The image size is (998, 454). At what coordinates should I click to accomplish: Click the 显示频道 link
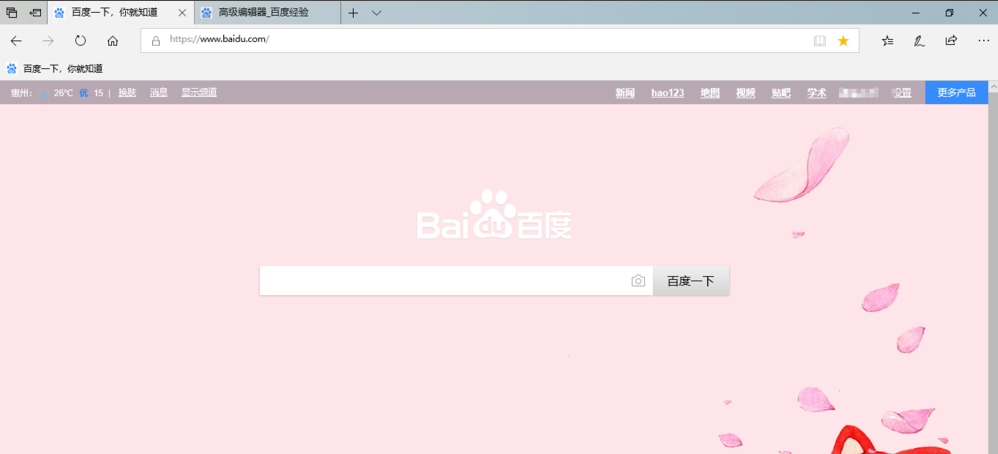pos(199,93)
